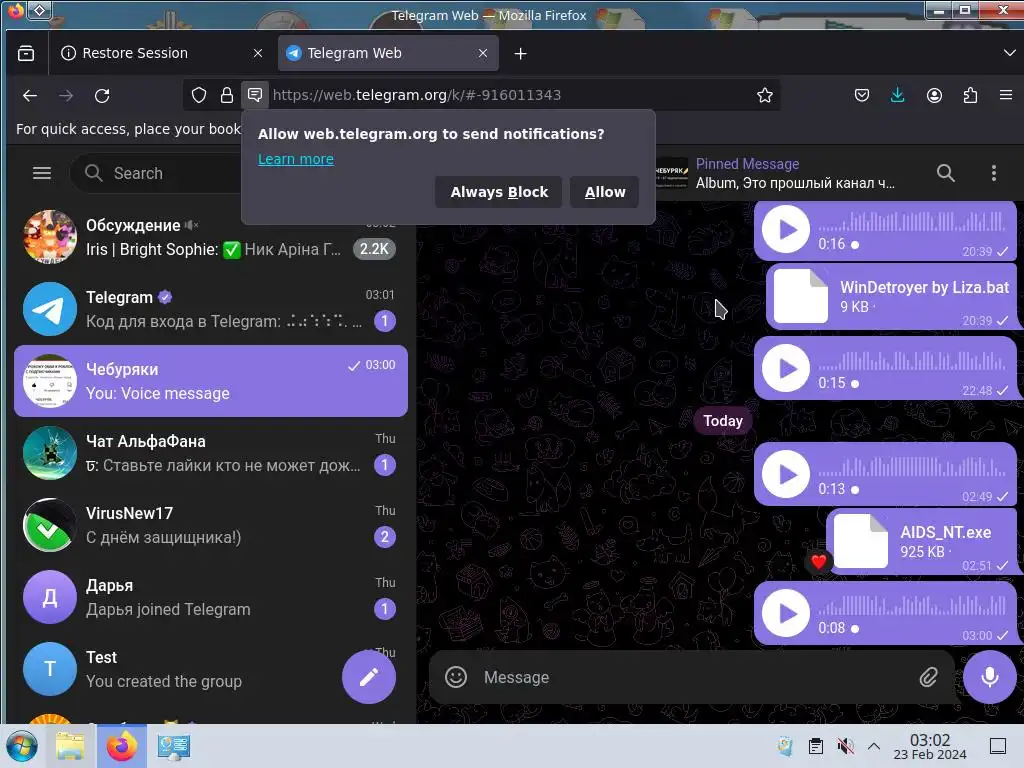Open the Firefox downloads panel
The height and width of the screenshot is (768, 1024).
coord(898,95)
